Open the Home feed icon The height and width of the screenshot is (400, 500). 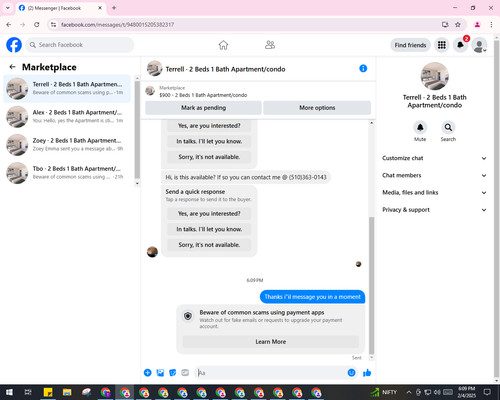pos(223,45)
